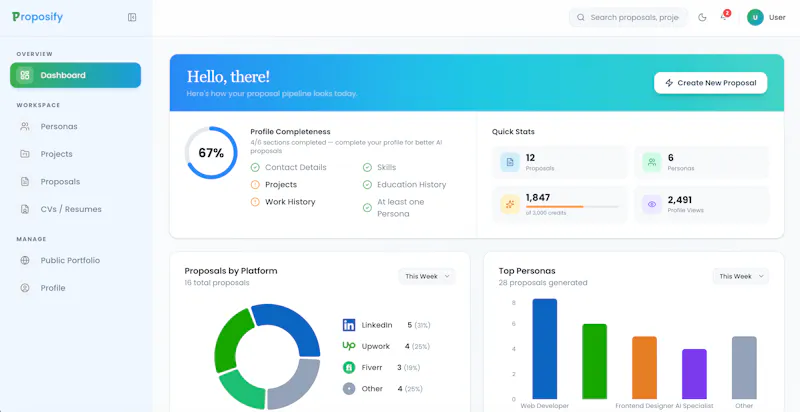This screenshot has height=412, width=800.
Task: Click the CVs / Resumes file icon
Action: [x=24, y=209]
